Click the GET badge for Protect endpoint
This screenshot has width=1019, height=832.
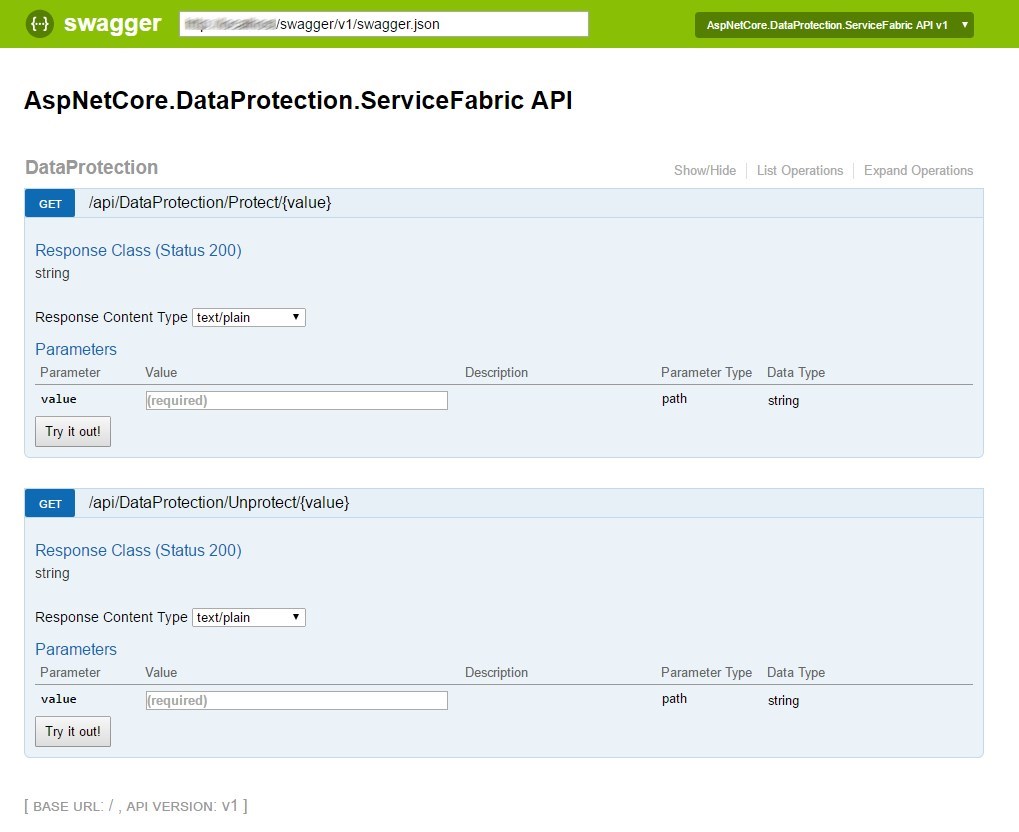(x=50, y=204)
